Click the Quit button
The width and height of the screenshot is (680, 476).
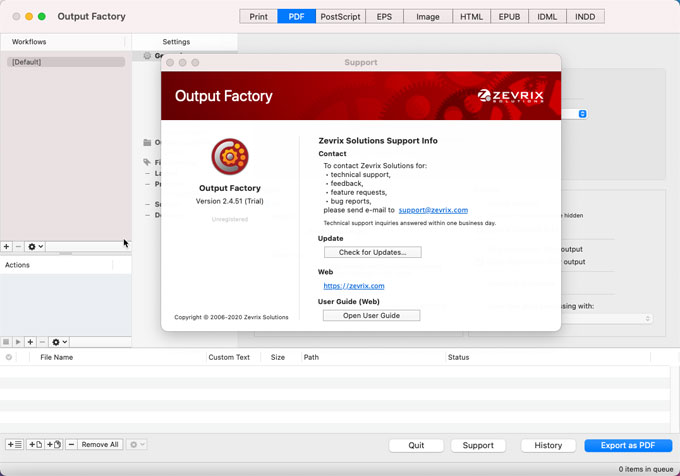click(416, 445)
